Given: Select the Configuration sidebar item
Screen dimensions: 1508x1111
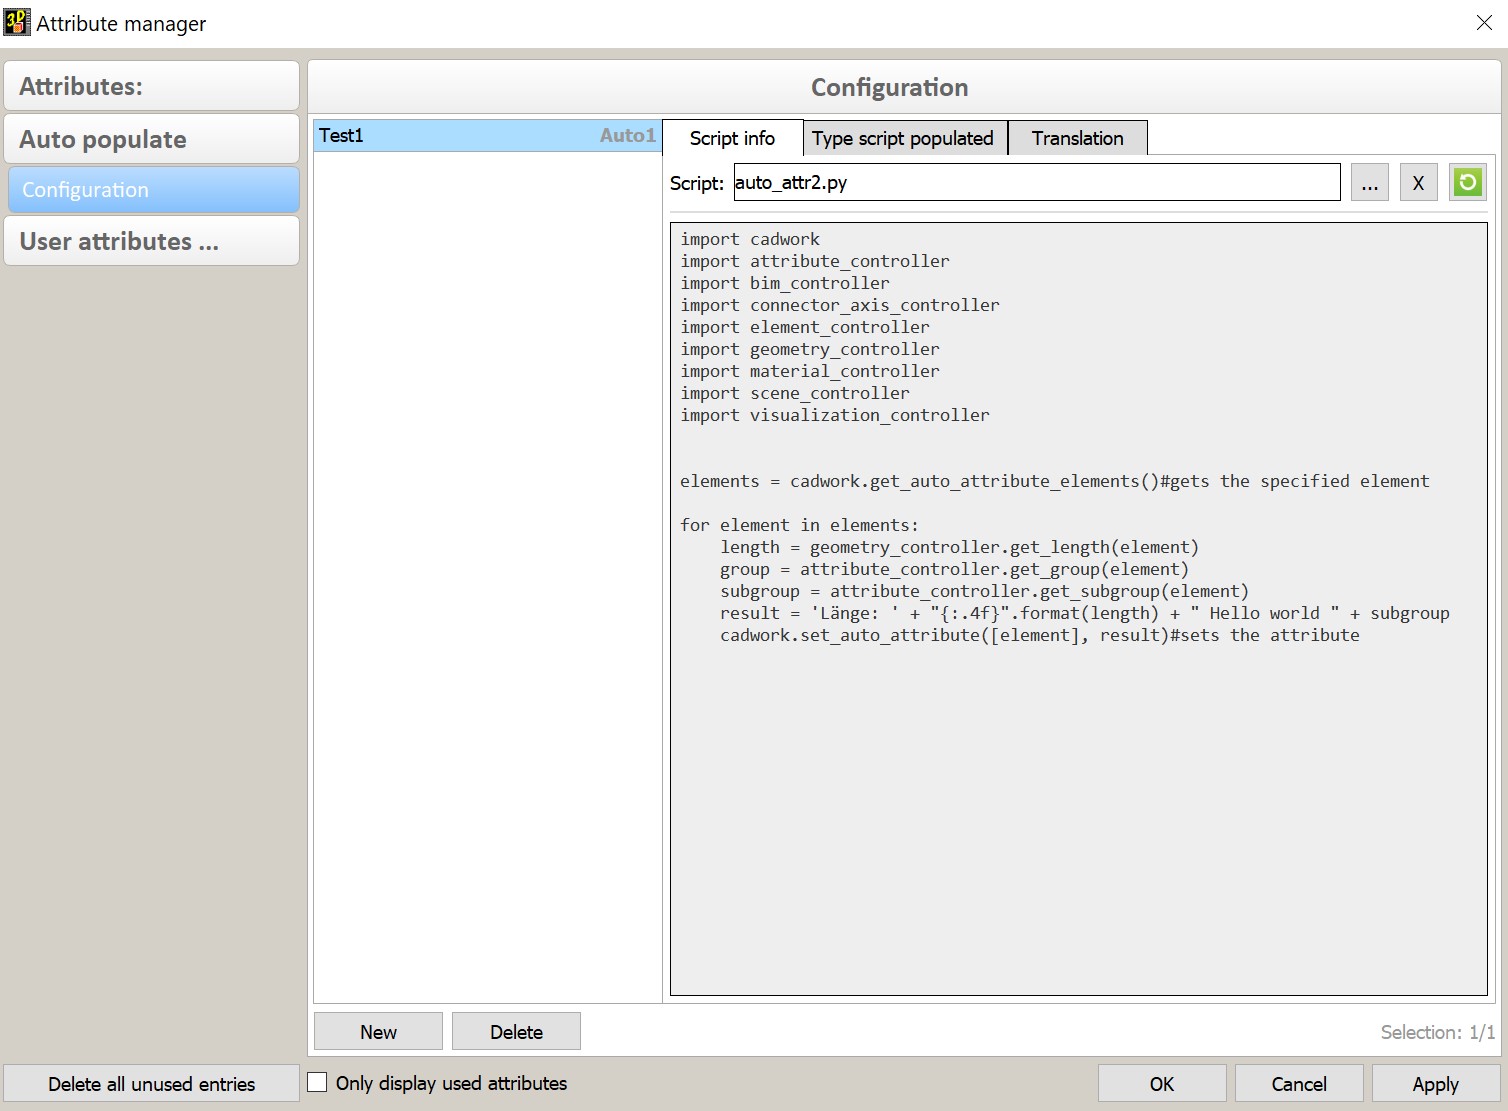Looking at the screenshot, I should 154,190.
